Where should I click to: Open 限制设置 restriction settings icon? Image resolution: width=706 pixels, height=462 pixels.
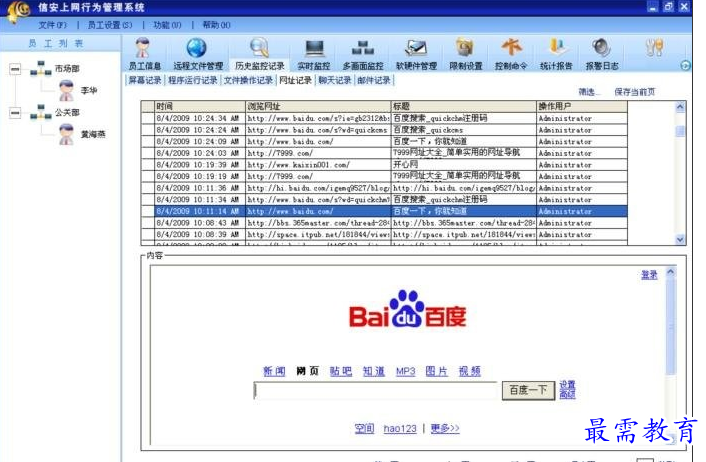pos(466,54)
